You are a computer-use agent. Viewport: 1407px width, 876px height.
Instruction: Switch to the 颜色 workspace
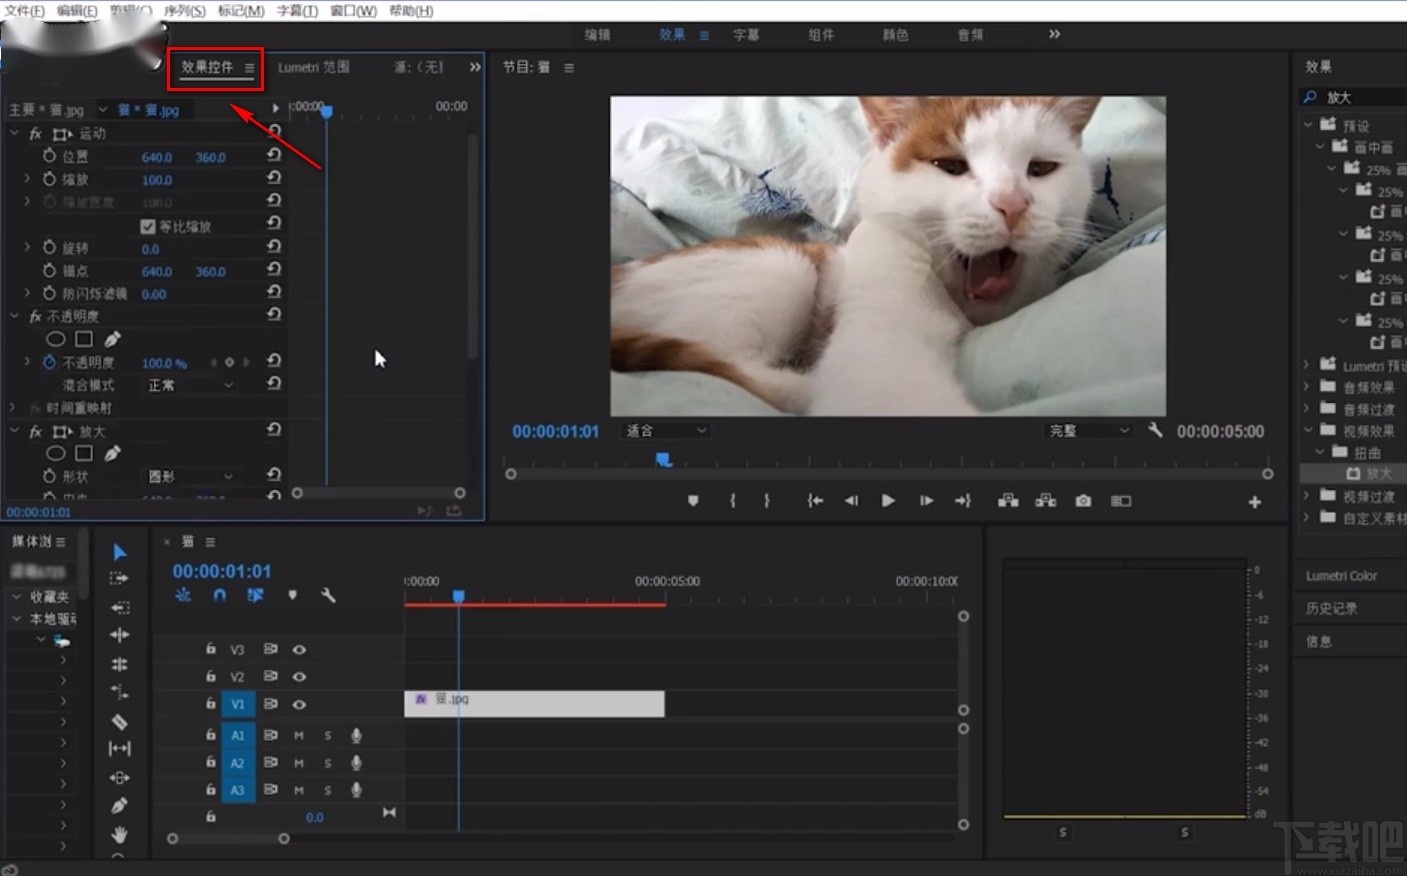click(x=895, y=35)
